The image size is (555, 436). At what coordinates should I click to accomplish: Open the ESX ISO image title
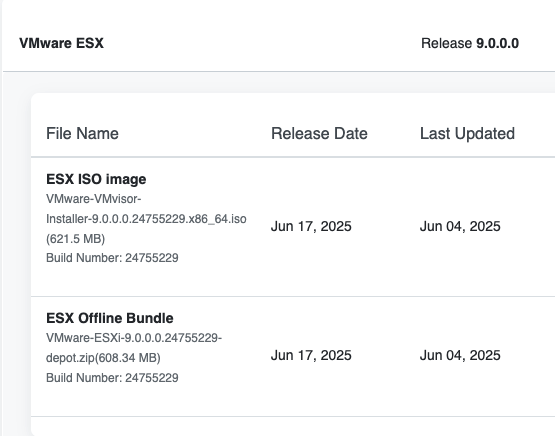coord(96,179)
